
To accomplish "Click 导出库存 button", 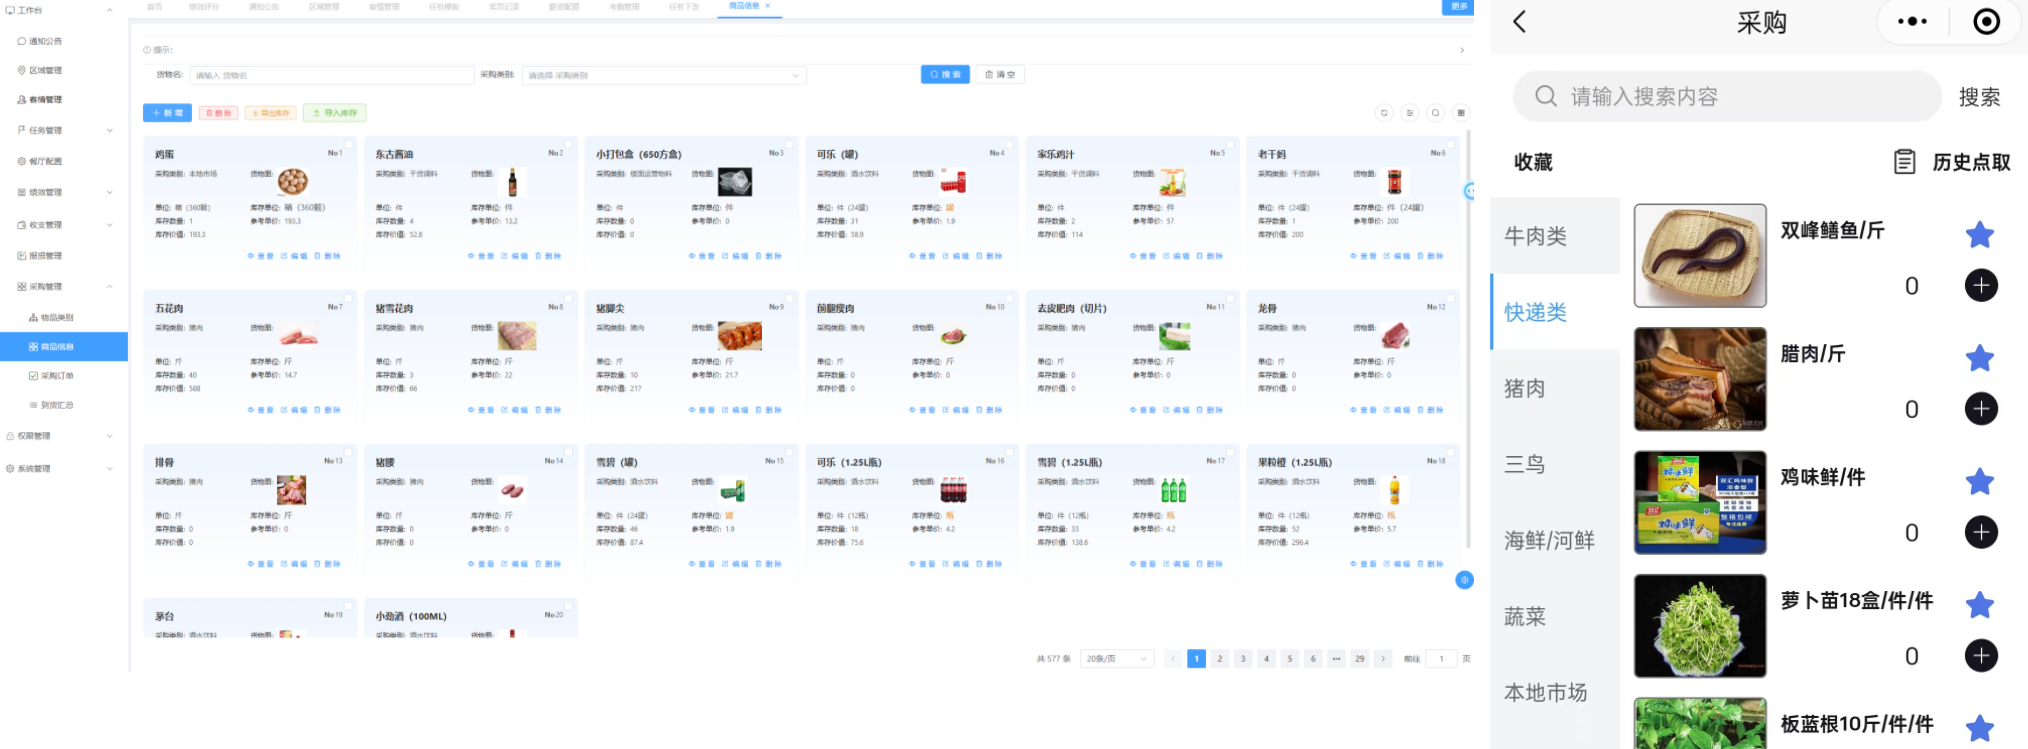I will (271, 113).
